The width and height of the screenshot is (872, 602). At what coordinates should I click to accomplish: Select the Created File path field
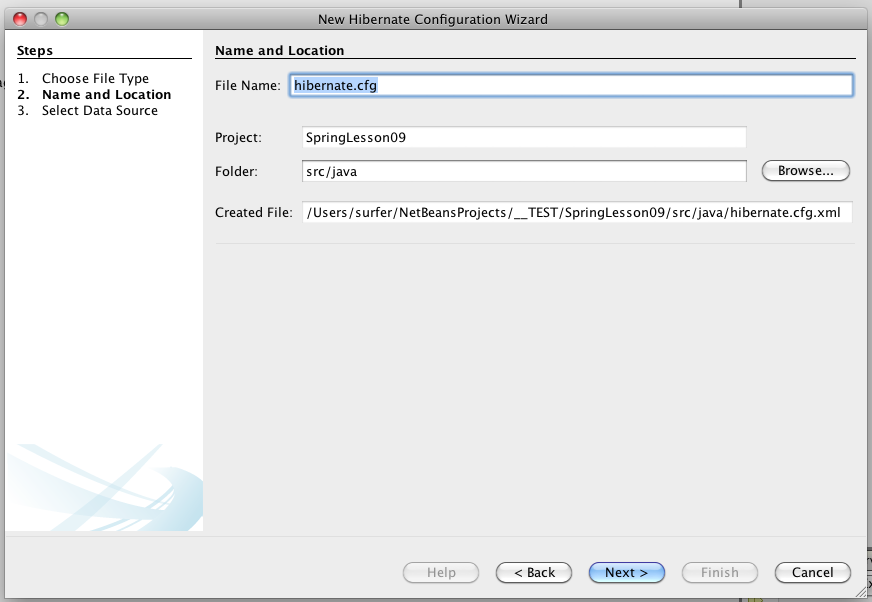pyautogui.click(x=577, y=212)
